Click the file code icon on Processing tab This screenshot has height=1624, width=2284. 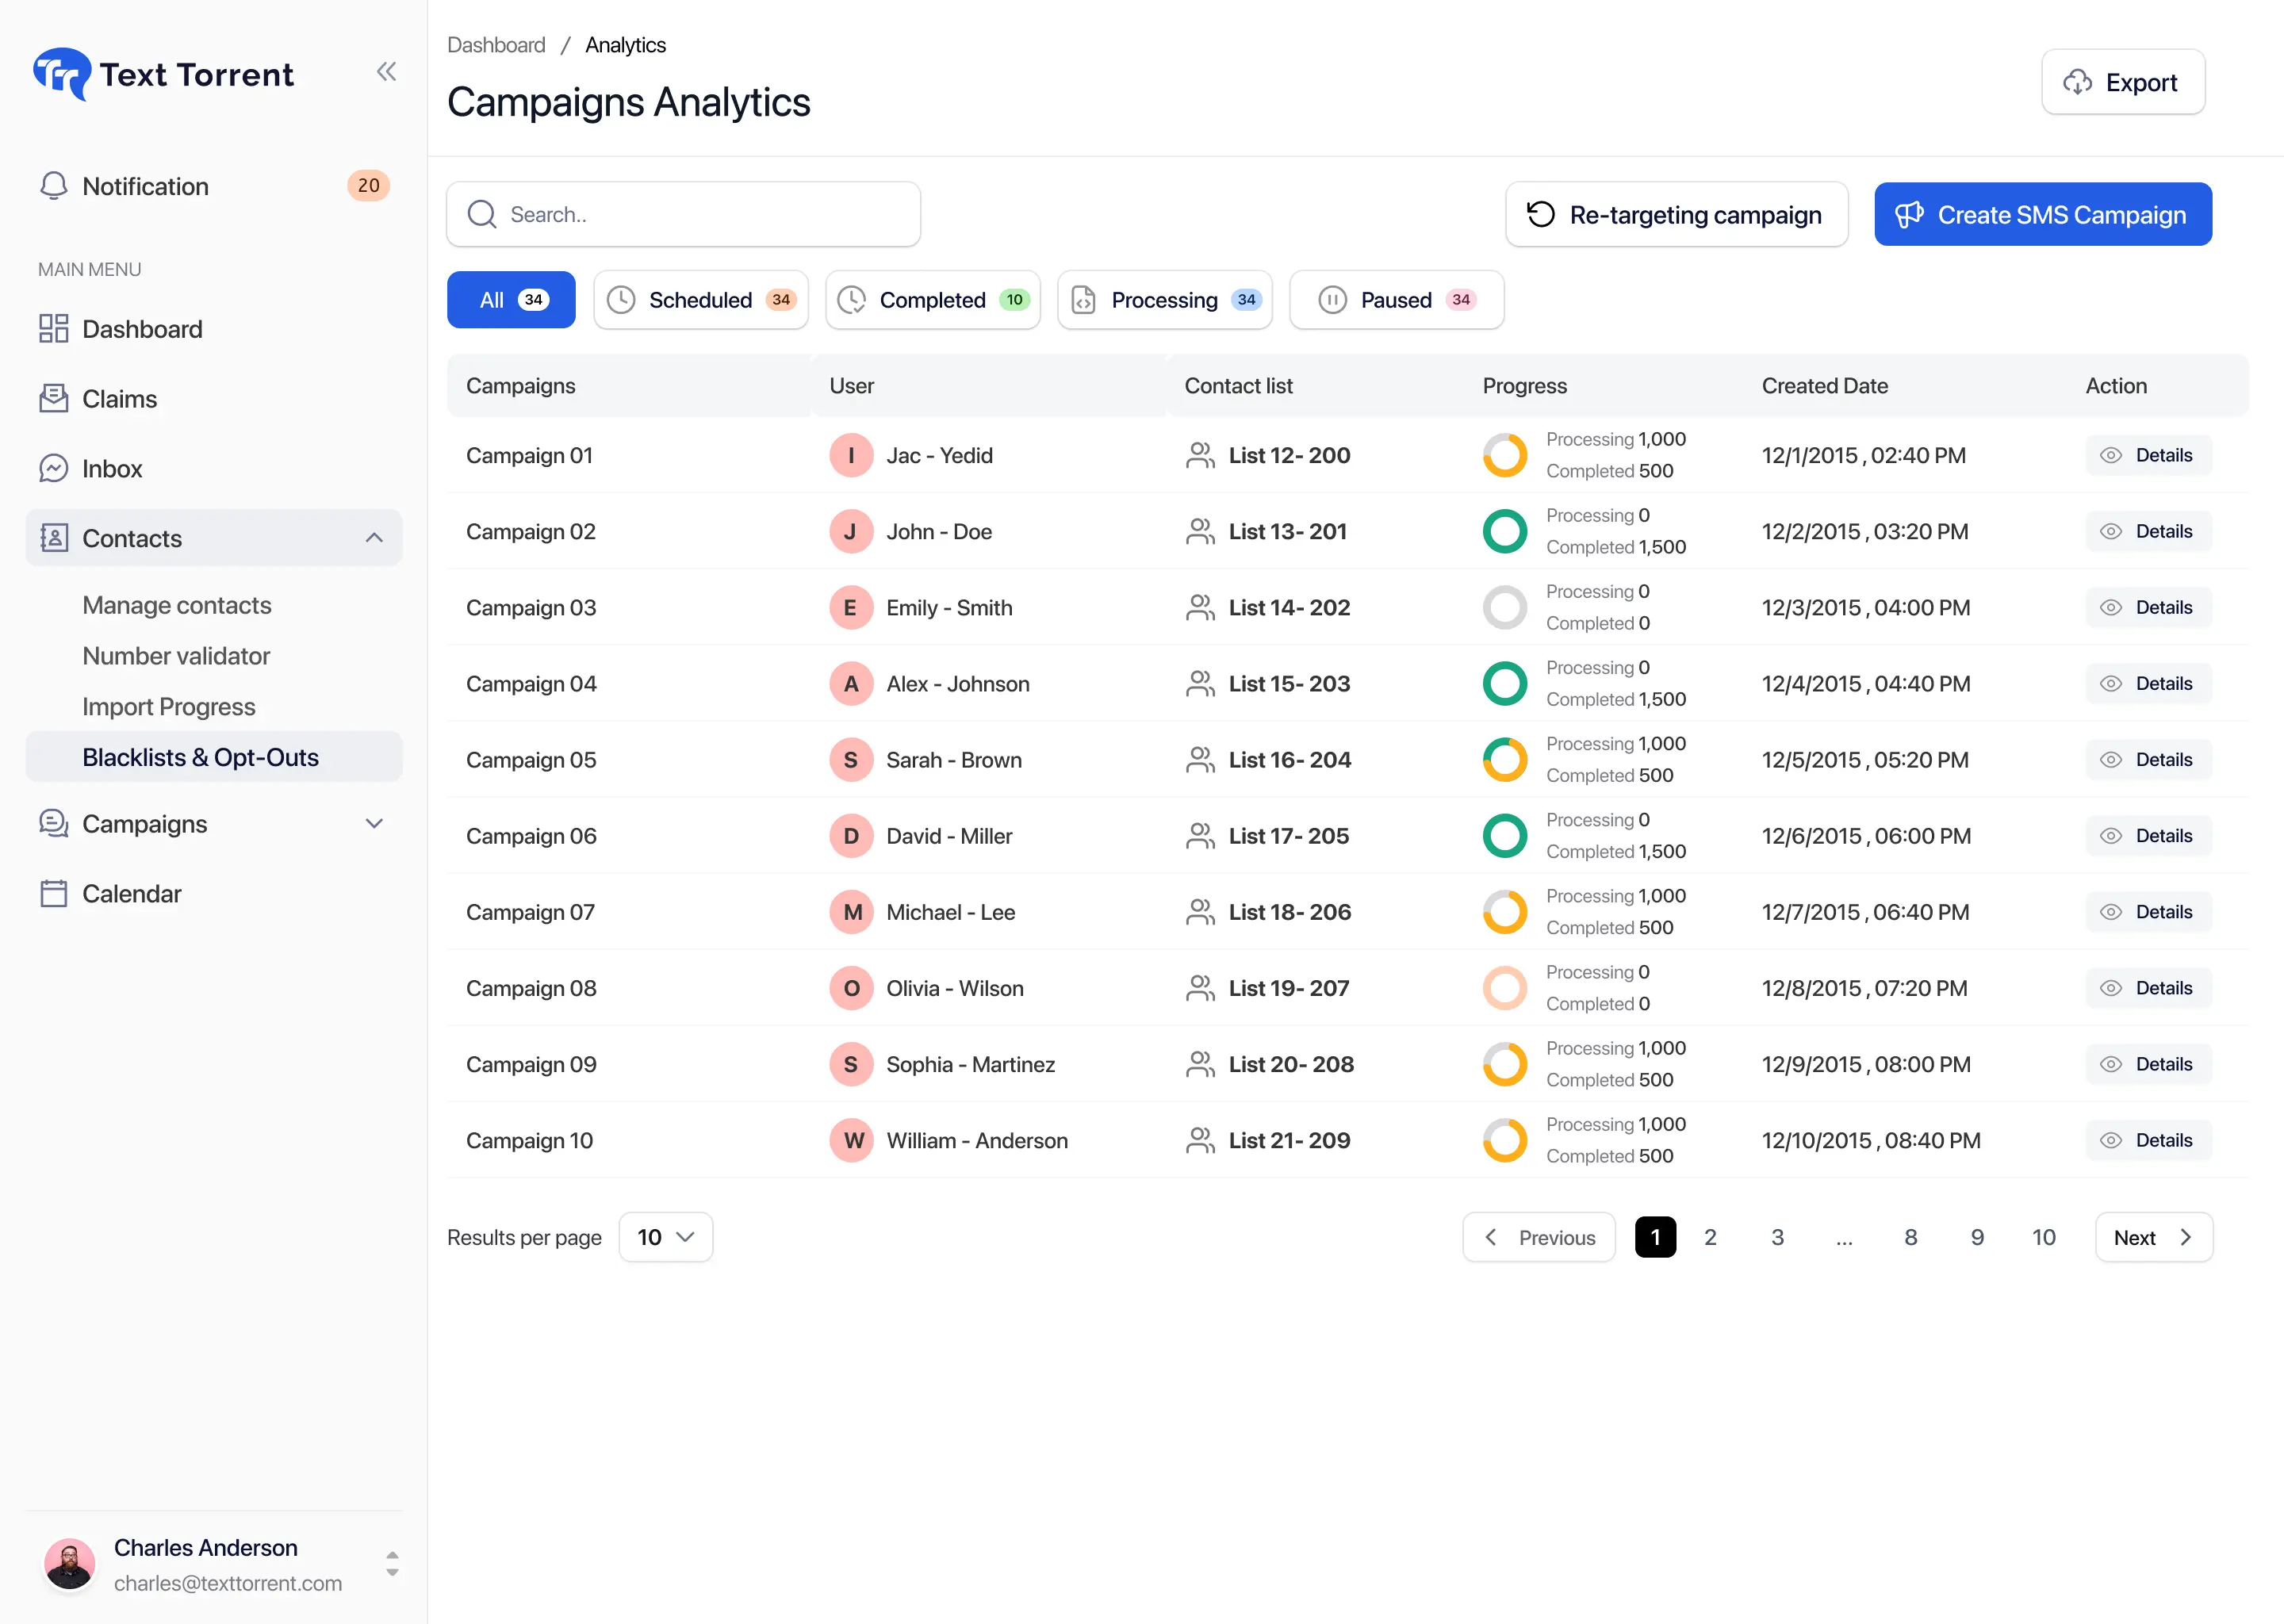pyautogui.click(x=1084, y=300)
